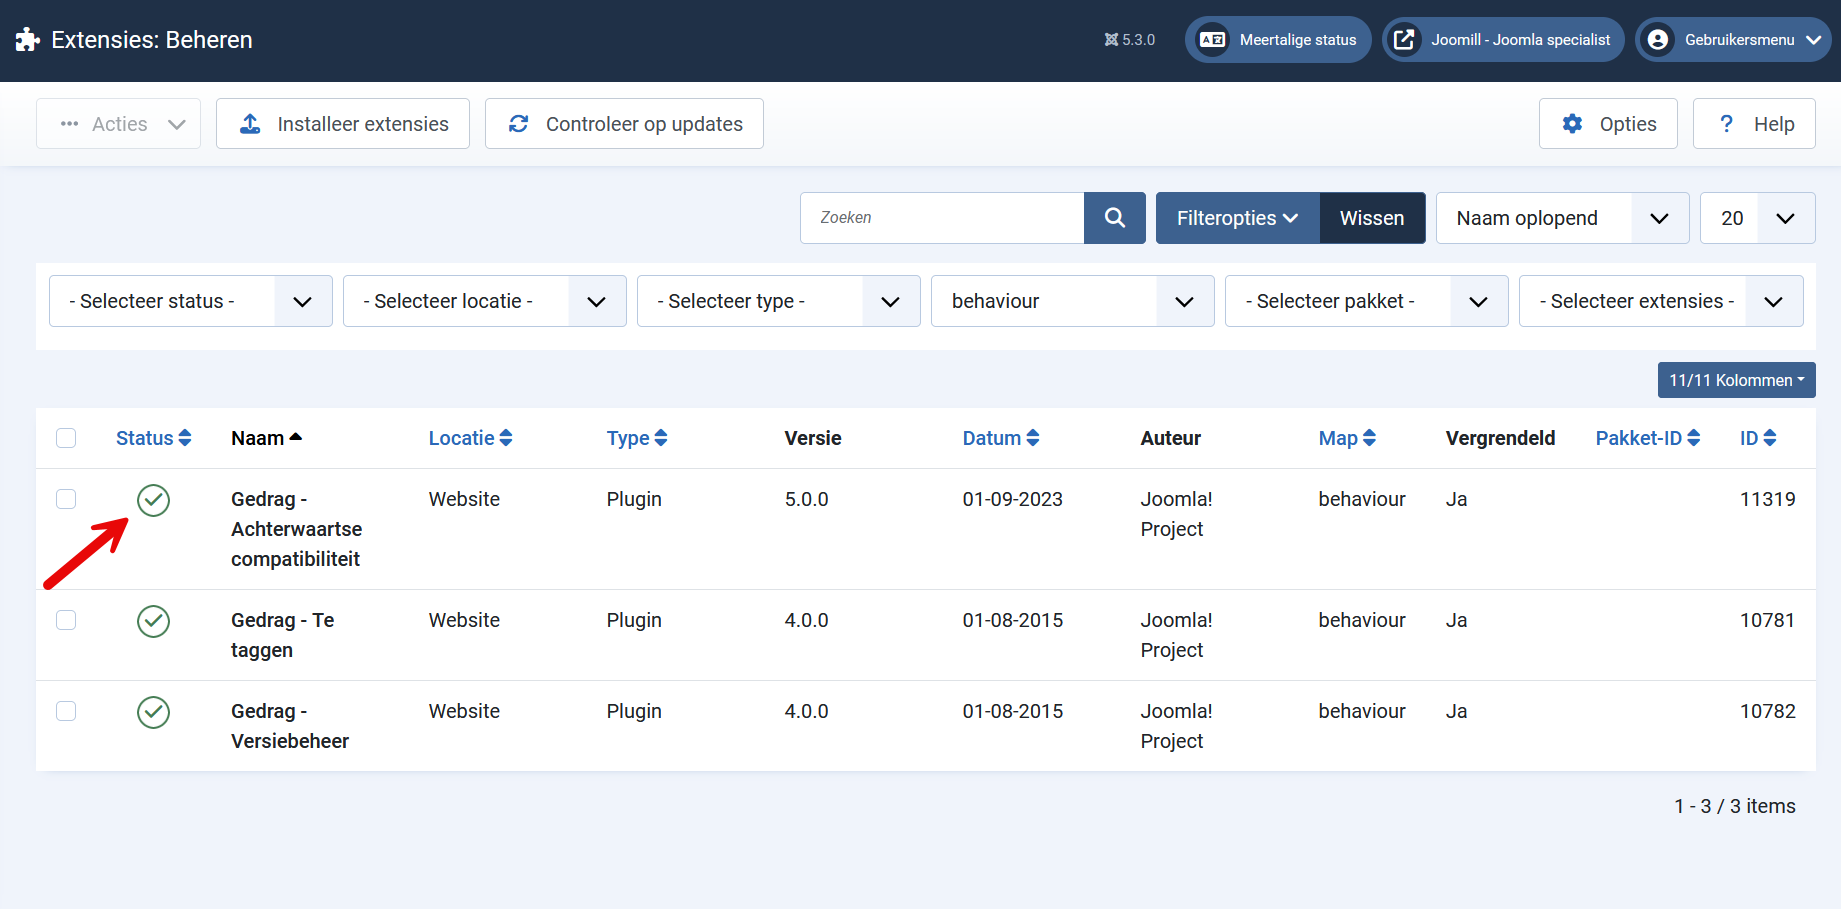Open Opties via the gear icon
The width and height of the screenshot is (1841, 909).
pyautogui.click(x=1572, y=124)
